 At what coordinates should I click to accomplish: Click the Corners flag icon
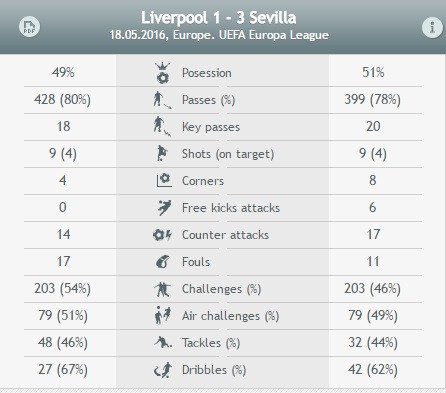164,180
